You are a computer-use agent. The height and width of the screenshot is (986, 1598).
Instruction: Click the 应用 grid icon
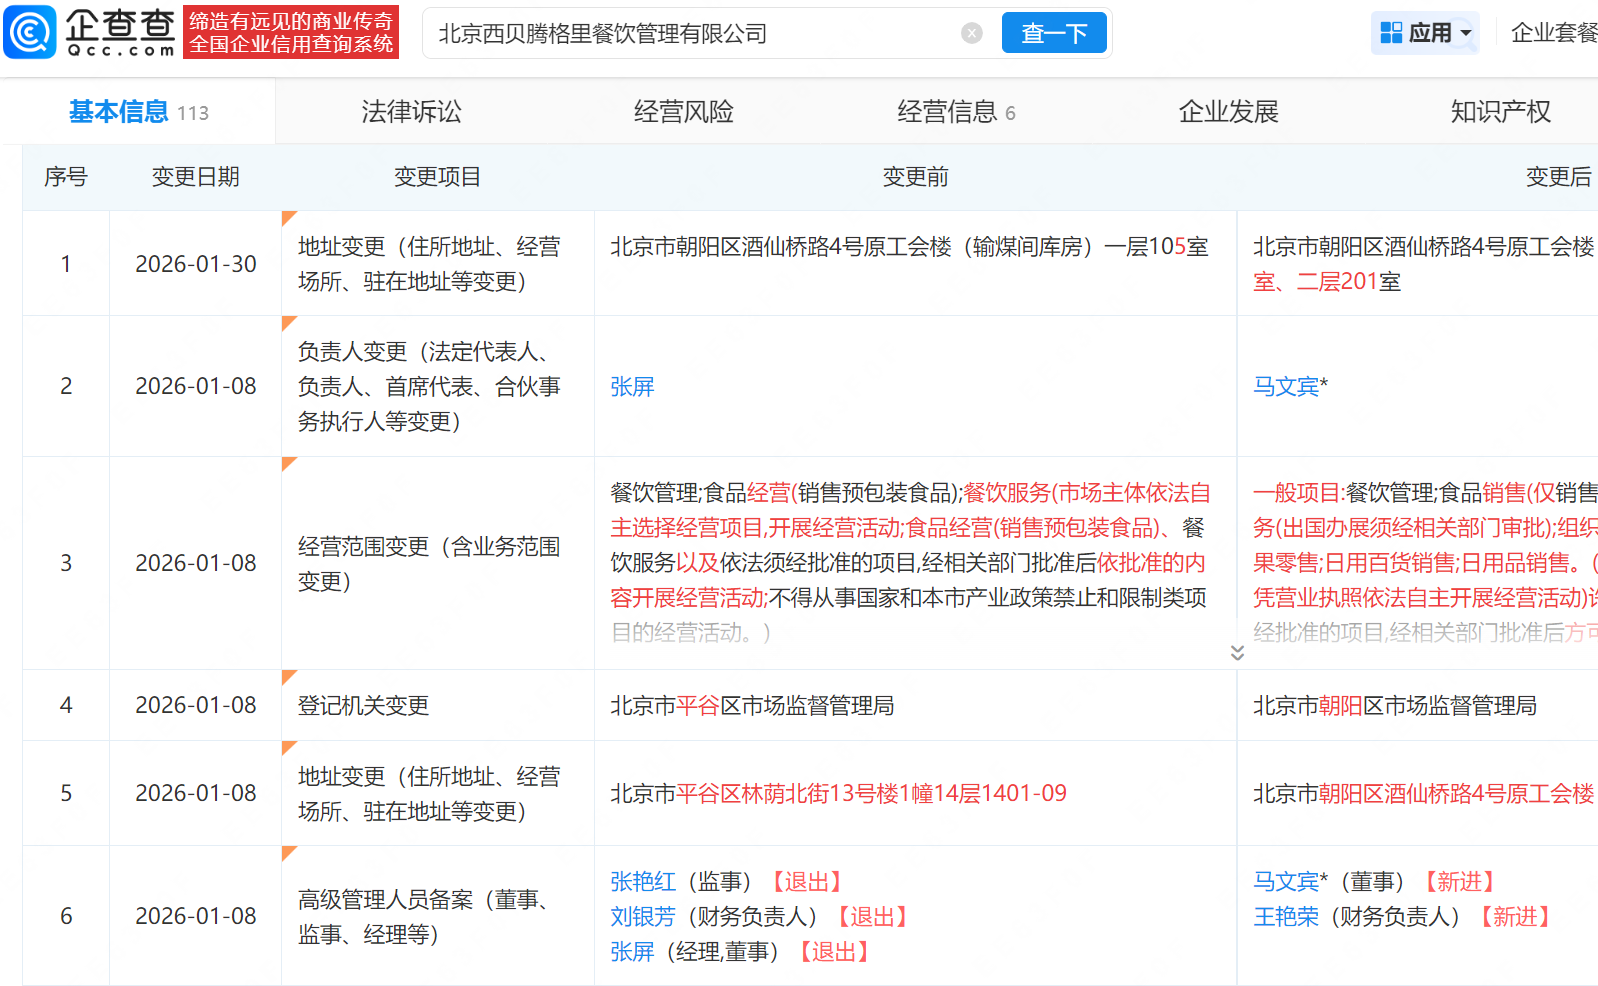pyautogui.click(x=1391, y=33)
